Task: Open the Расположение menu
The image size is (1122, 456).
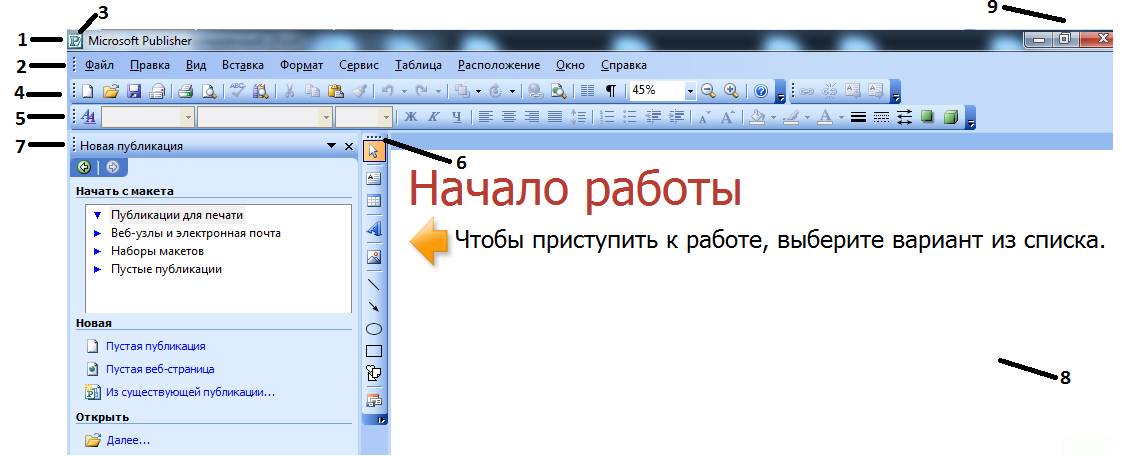Action: click(x=499, y=65)
